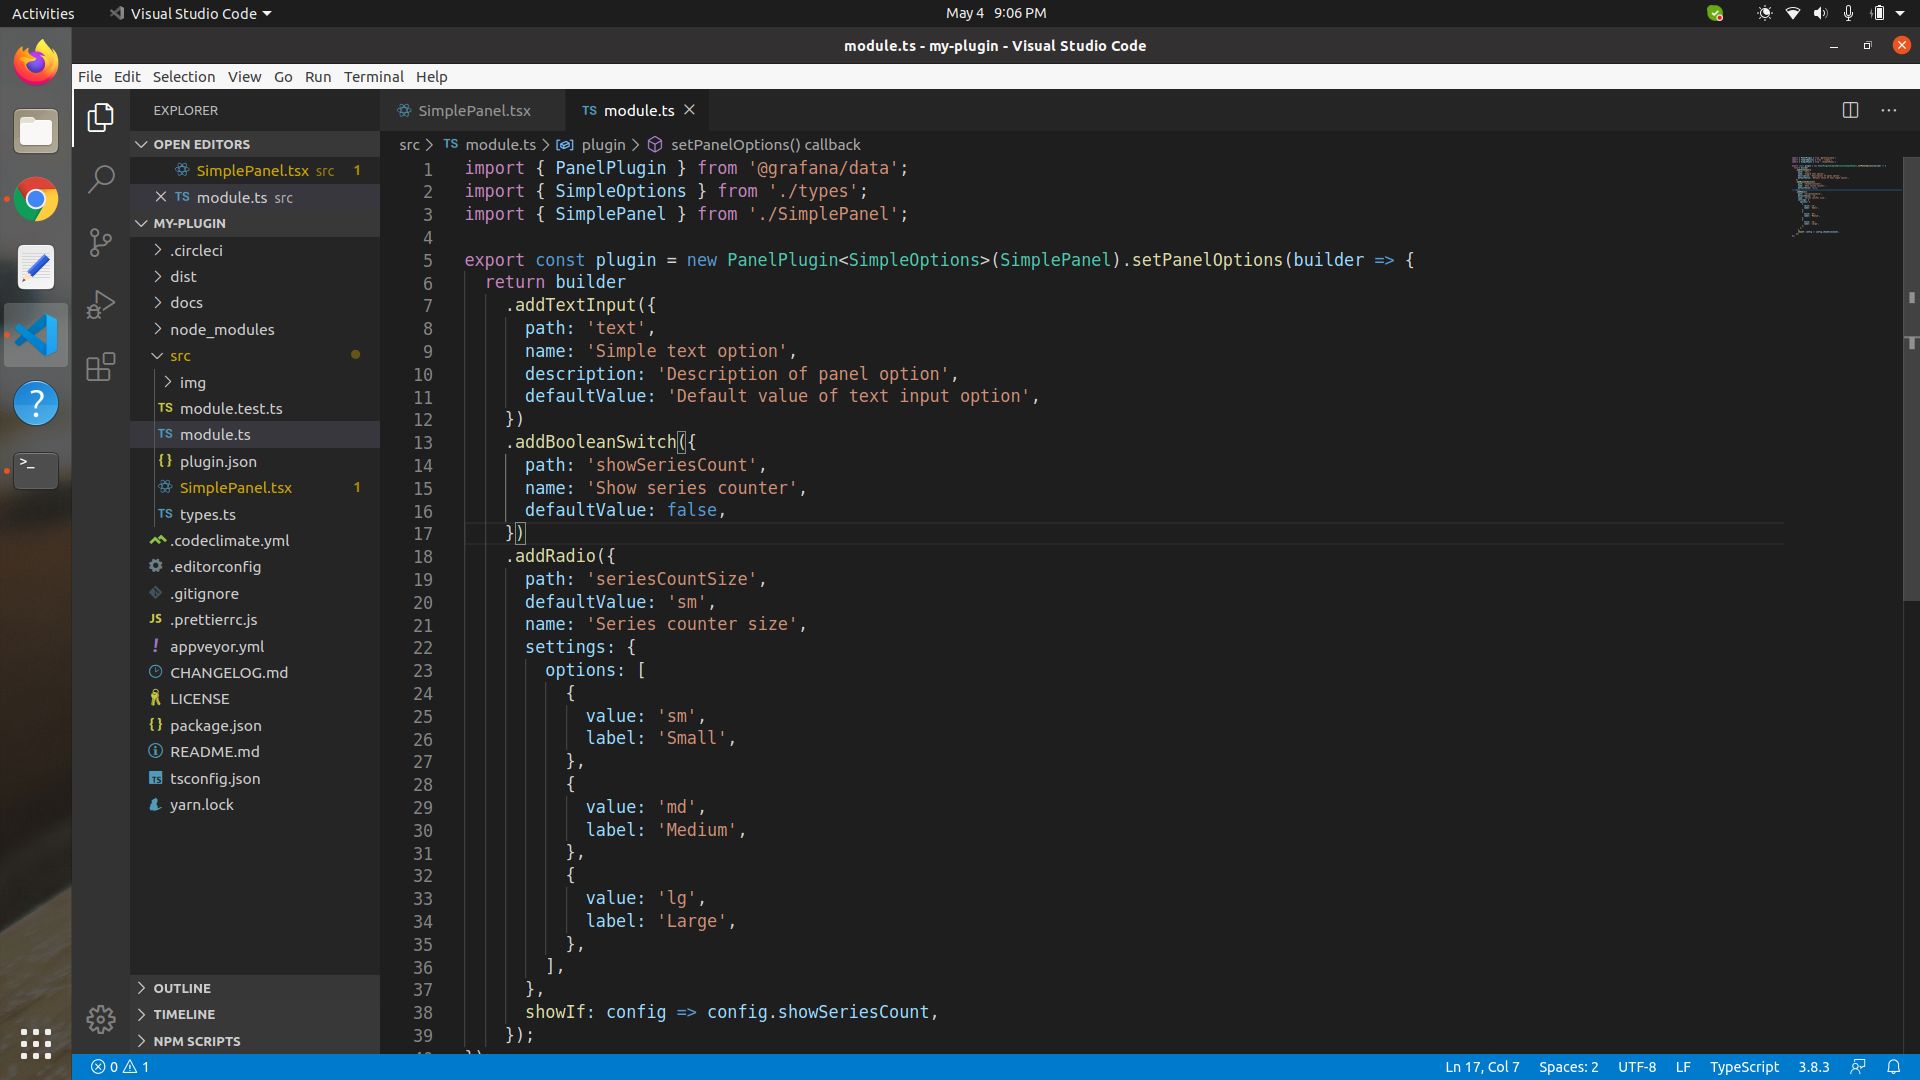This screenshot has width=1920, height=1080.
Task: Open the Source Control view
Action: (x=100, y=242)
